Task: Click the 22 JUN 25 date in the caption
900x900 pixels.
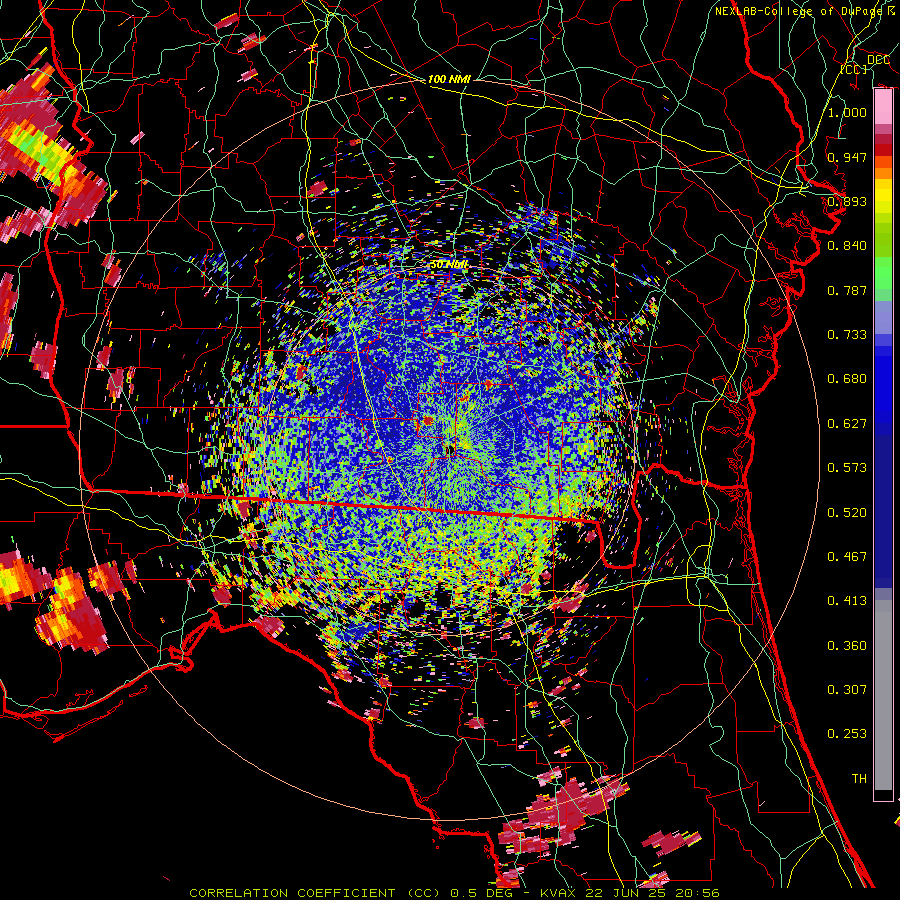Action: point(626,893)
